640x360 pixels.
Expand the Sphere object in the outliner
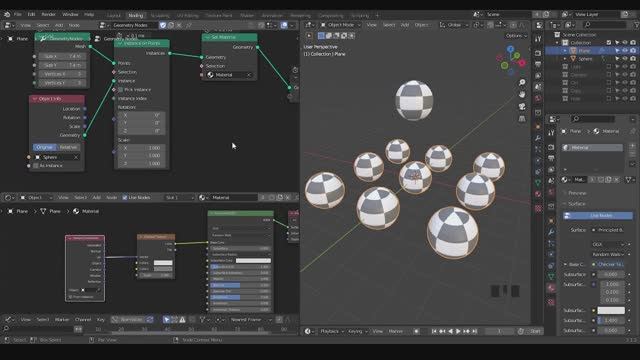[565, 59]
